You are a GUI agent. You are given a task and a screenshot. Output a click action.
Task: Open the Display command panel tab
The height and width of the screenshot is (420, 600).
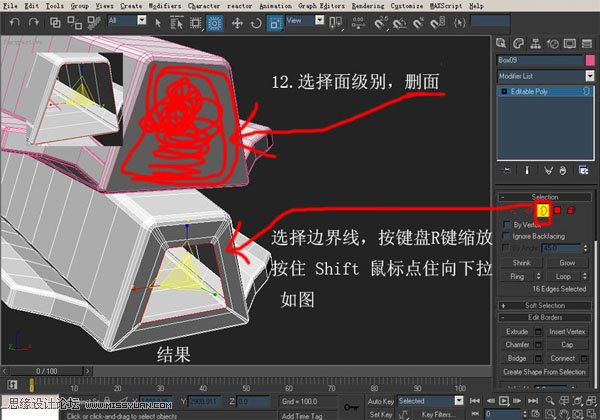pyautogui.click(x=570, y=44)
